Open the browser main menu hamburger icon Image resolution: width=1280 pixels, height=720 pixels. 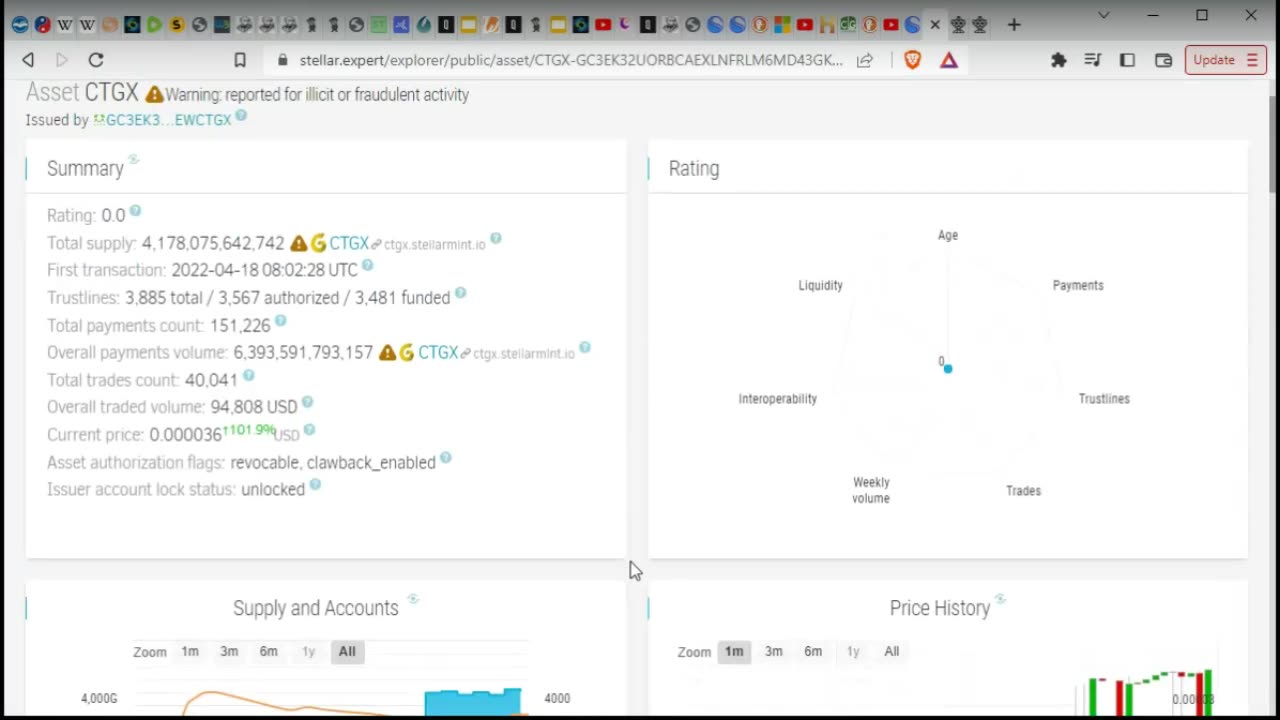(x=1252, y=60)
